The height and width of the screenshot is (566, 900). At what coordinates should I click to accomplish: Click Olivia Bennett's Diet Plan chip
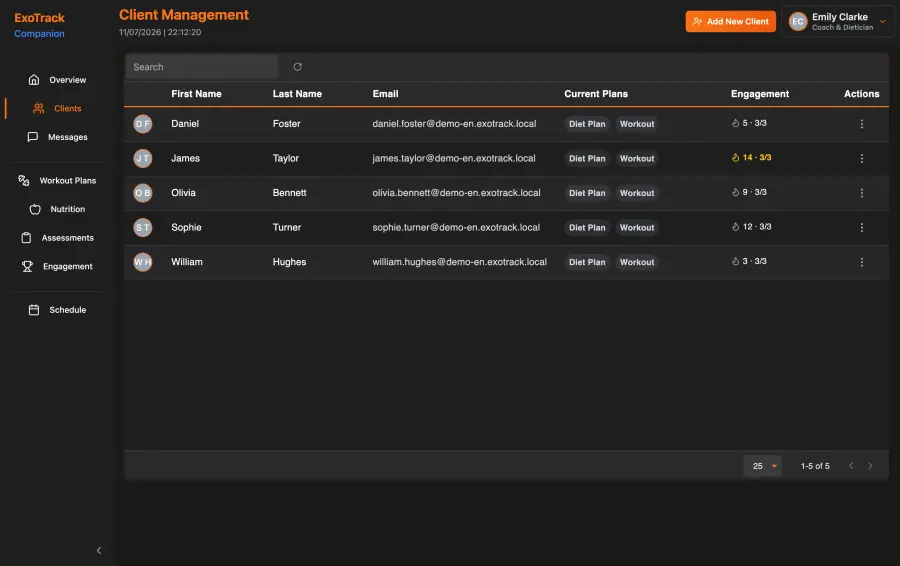click(x=587, y=193)
